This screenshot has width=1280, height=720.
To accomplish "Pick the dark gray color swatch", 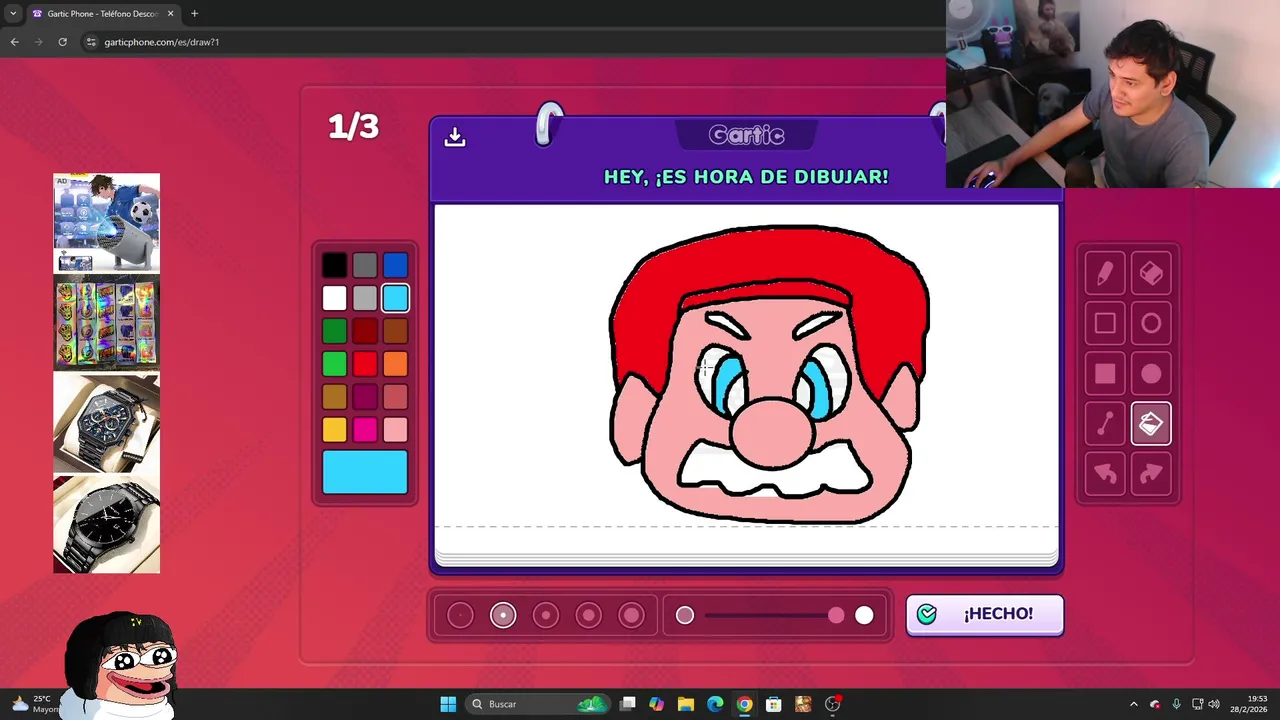I will tap(365, 265).
